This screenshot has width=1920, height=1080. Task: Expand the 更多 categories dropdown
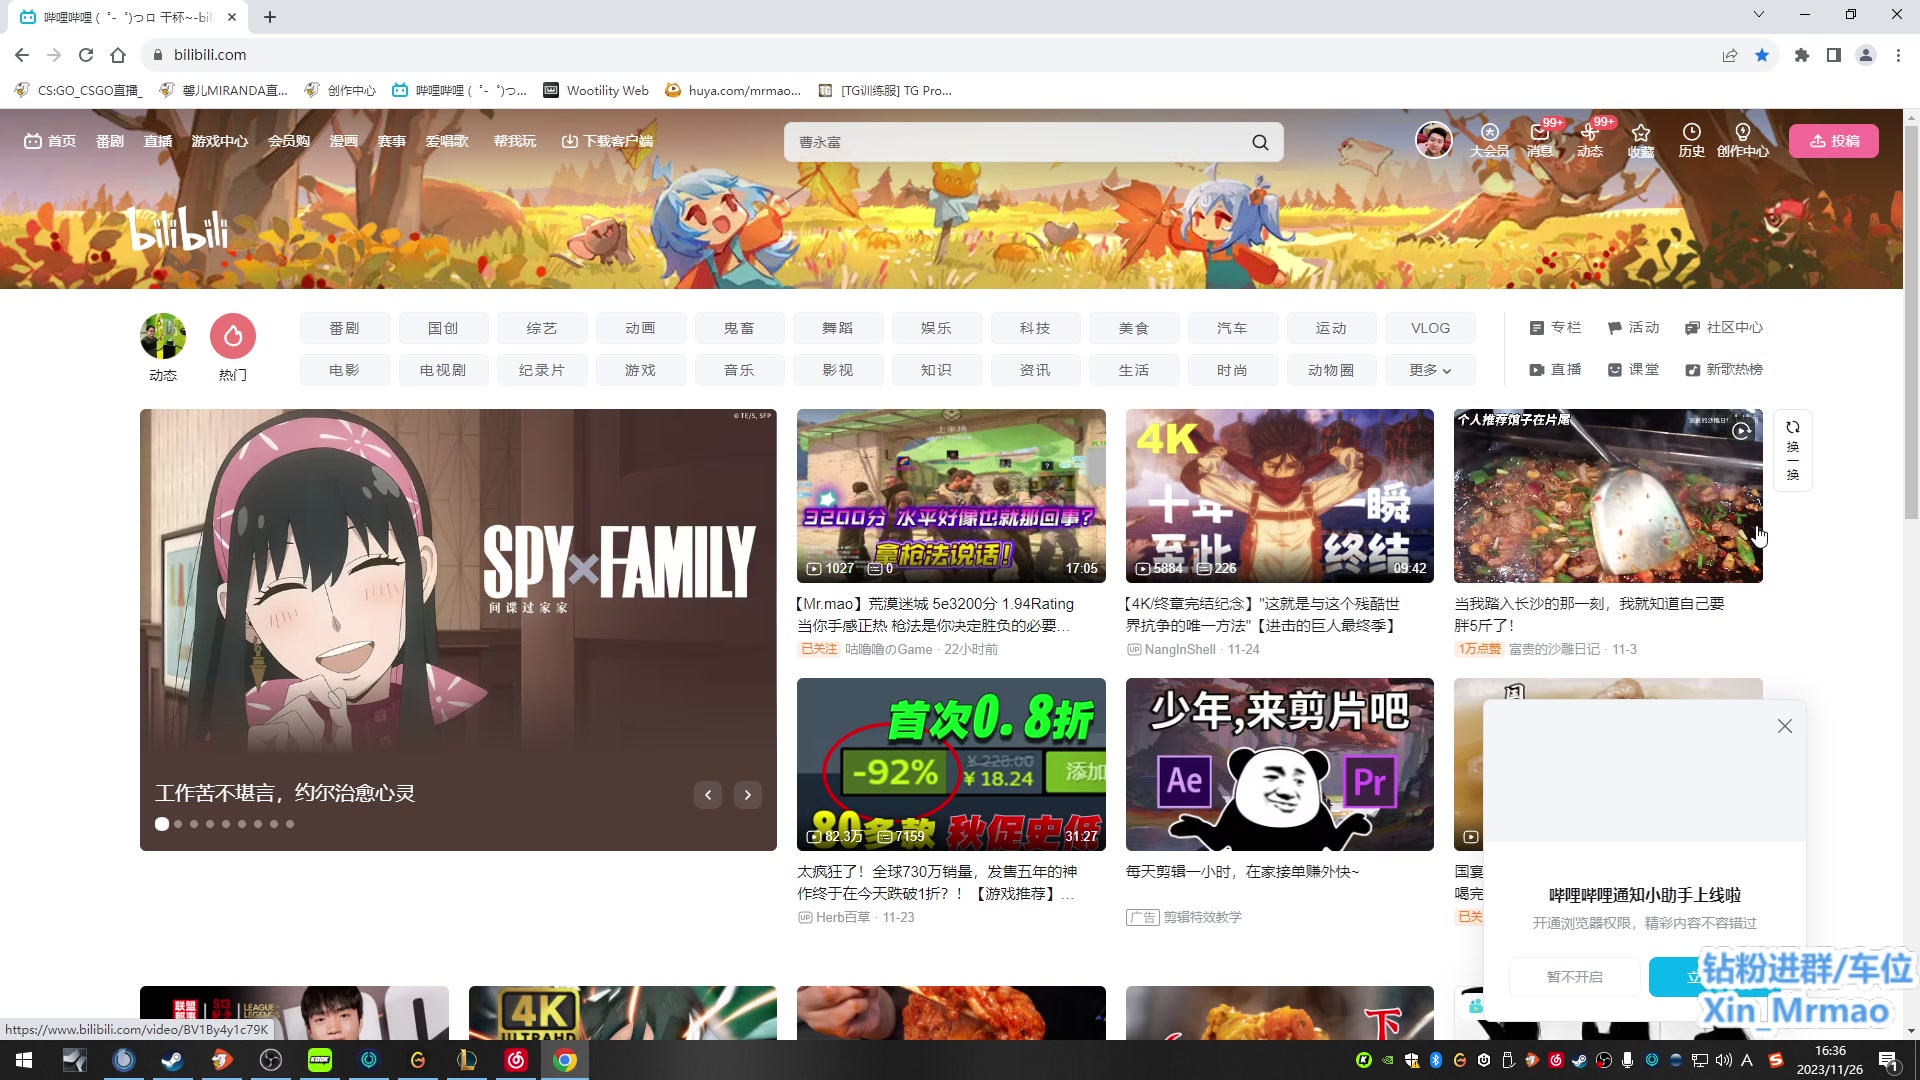point(1430,370)
